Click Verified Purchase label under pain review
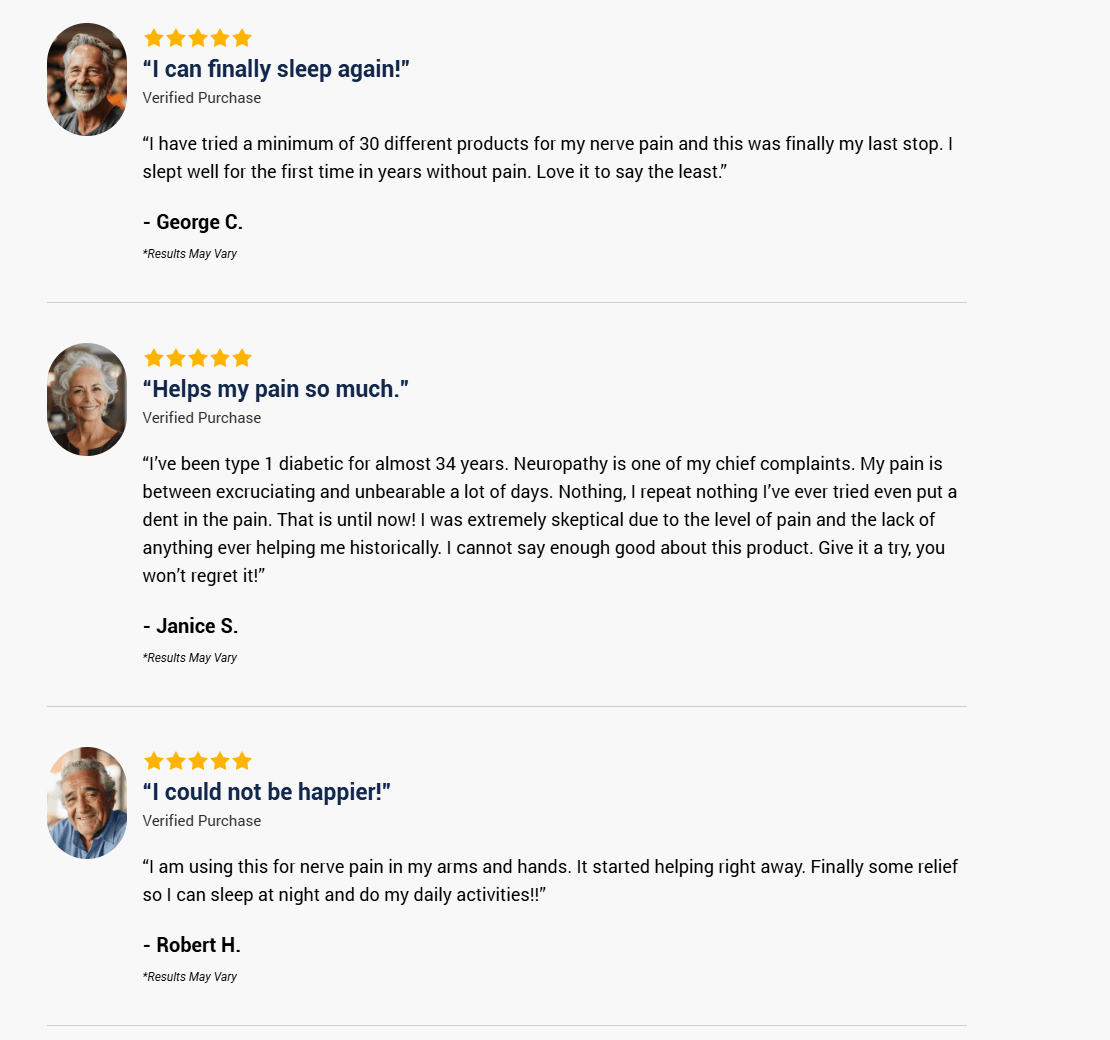The height and width of the screenshot is (1040, 1110). [x=202, y=418]
